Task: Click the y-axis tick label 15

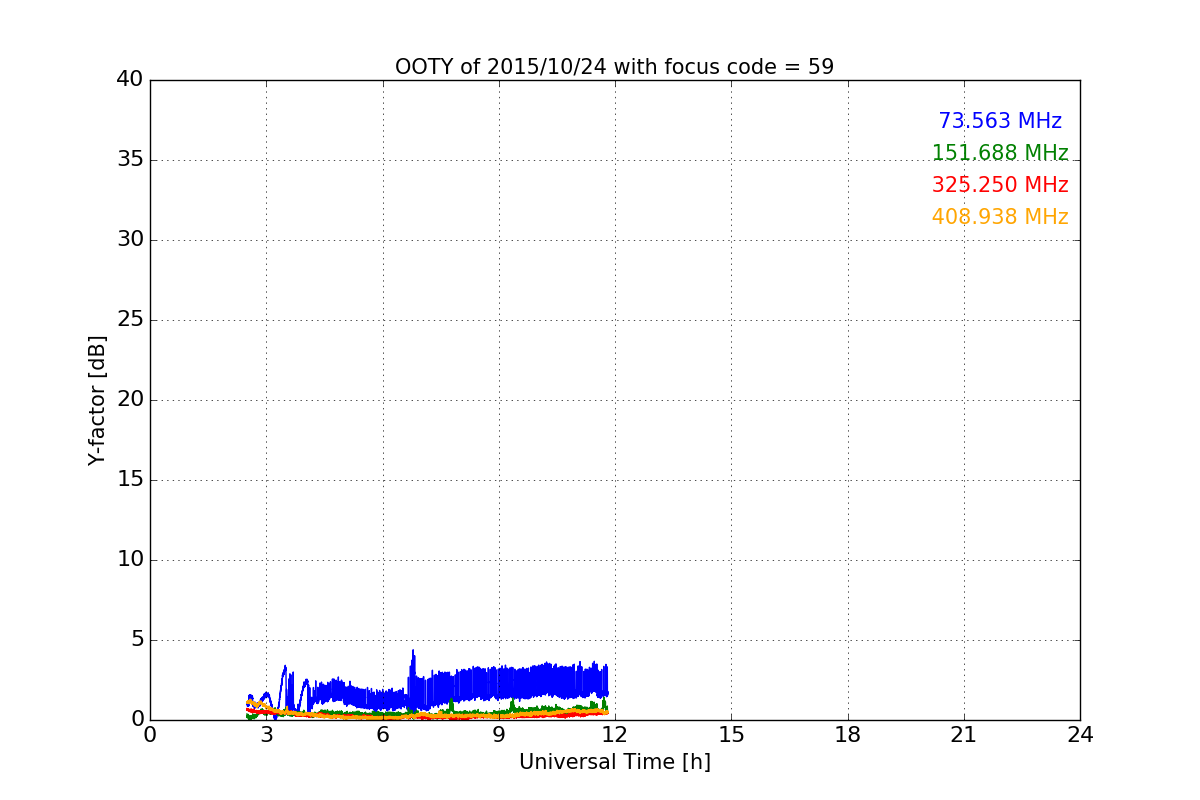Action: [130, 480]
